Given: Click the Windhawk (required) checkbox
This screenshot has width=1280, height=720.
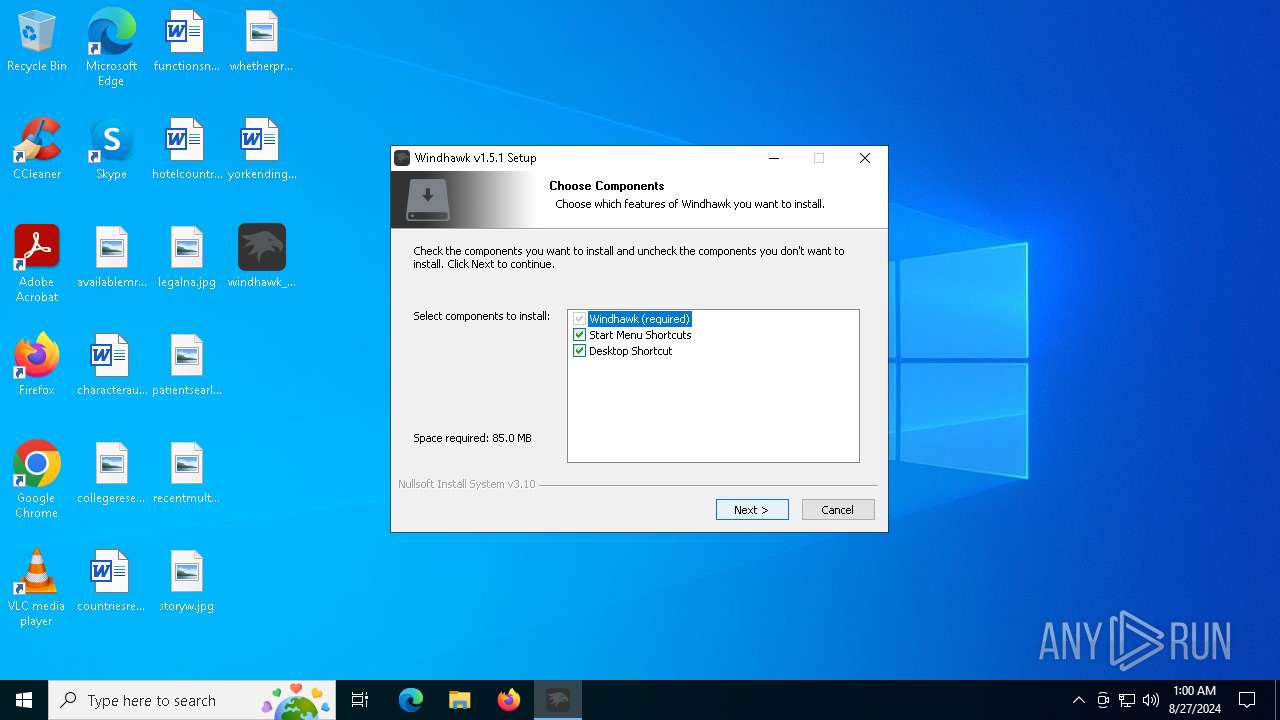Looking at the screenshot, I should [579, 319].
